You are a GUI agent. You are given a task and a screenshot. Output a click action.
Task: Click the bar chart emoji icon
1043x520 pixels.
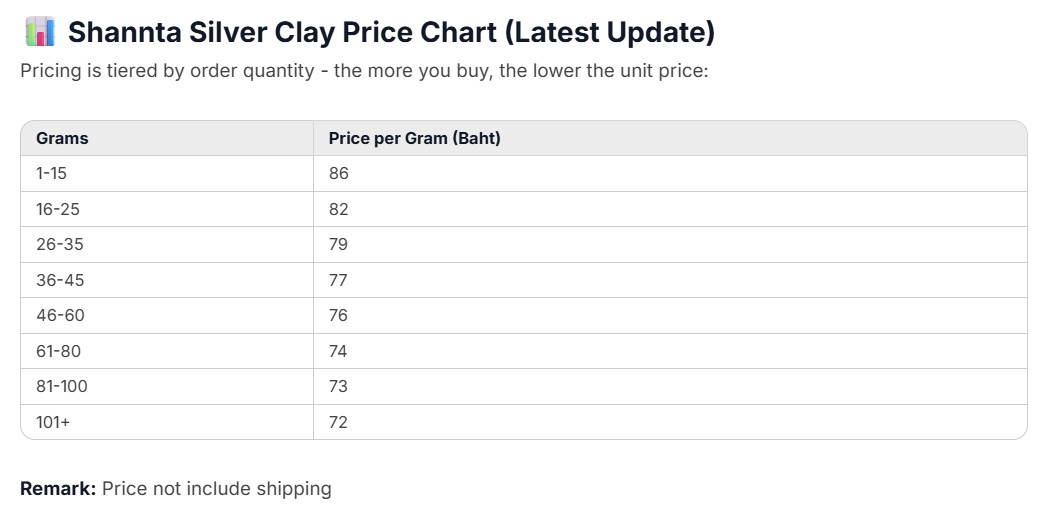[x=38, y=32]
